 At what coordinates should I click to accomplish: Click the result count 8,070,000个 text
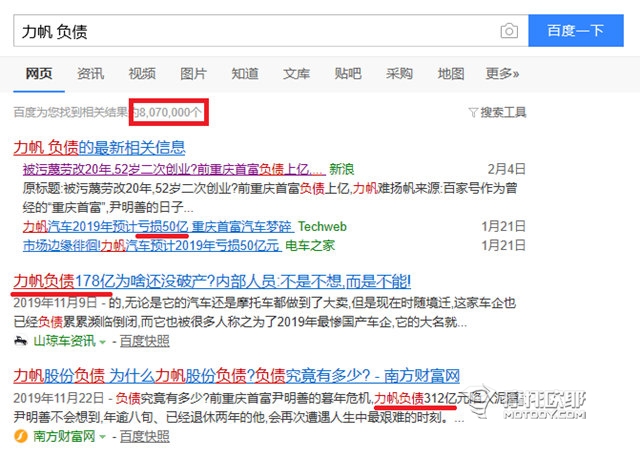[169, 112]
